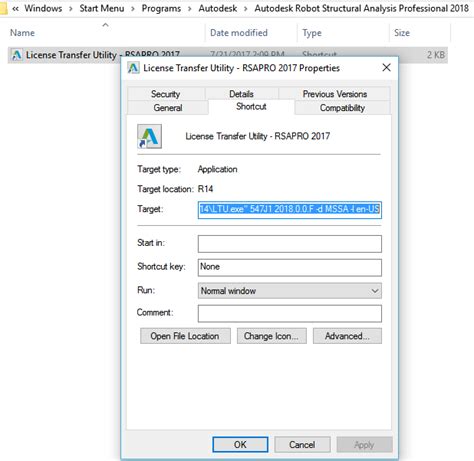Image resolution: width=474 pixels, height=461 pixels.
Task: Click the Target input field
Action: [x=290, y=210]
